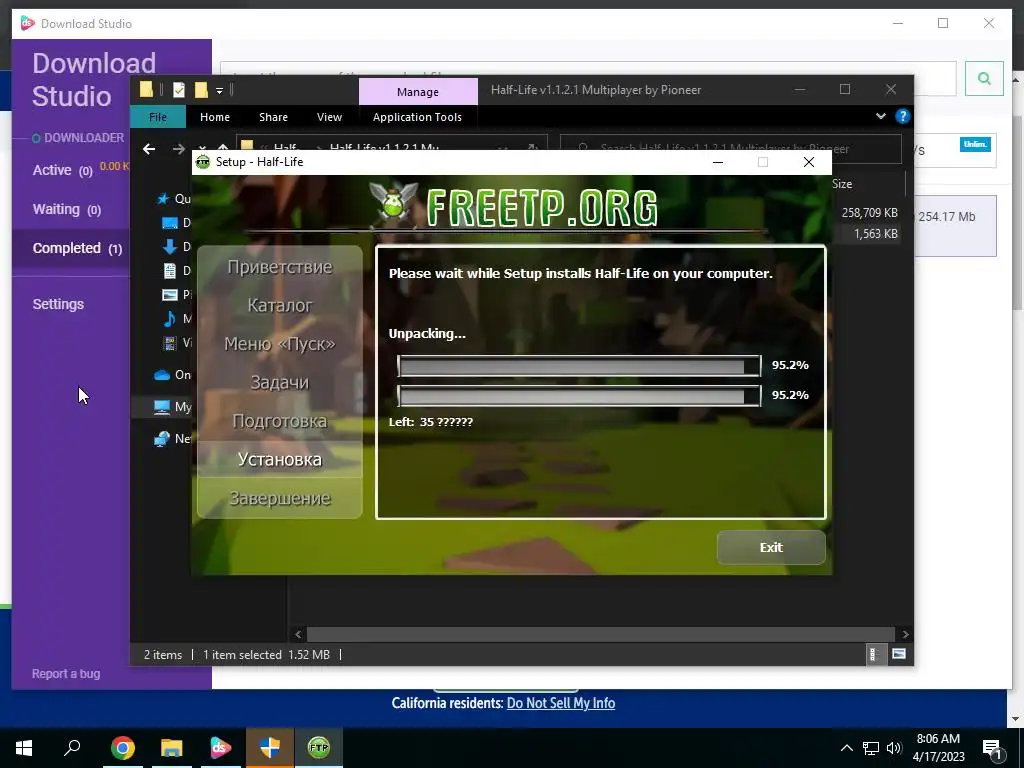This screenshot has height=768, width=1024.
Task: Go back with Explorer back arrow
Action: click(x=149, y=149)
